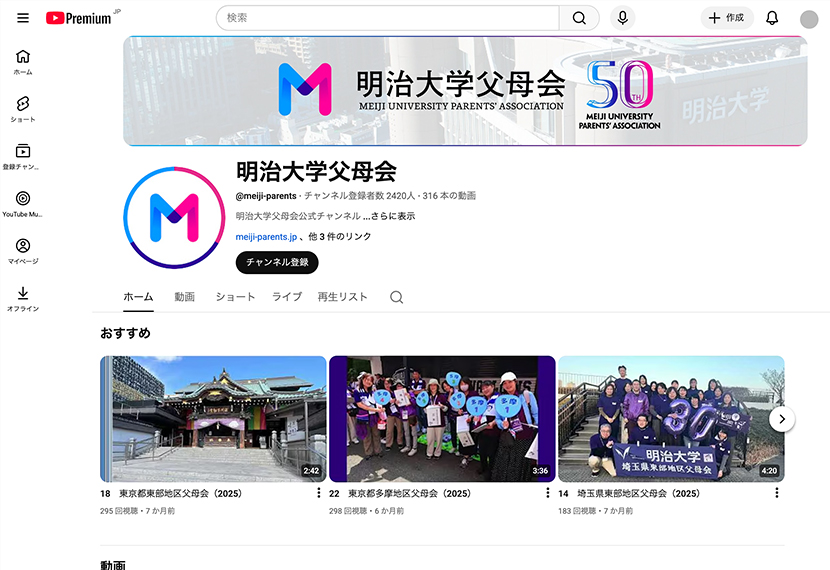
Task: Start voice search with microphone icon
Action: [x=623, y=18]
